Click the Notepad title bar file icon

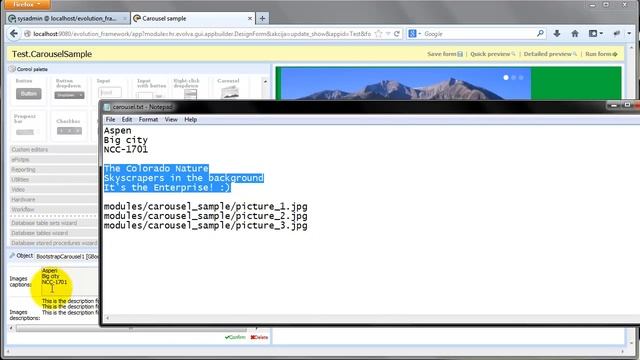point(107,107)
